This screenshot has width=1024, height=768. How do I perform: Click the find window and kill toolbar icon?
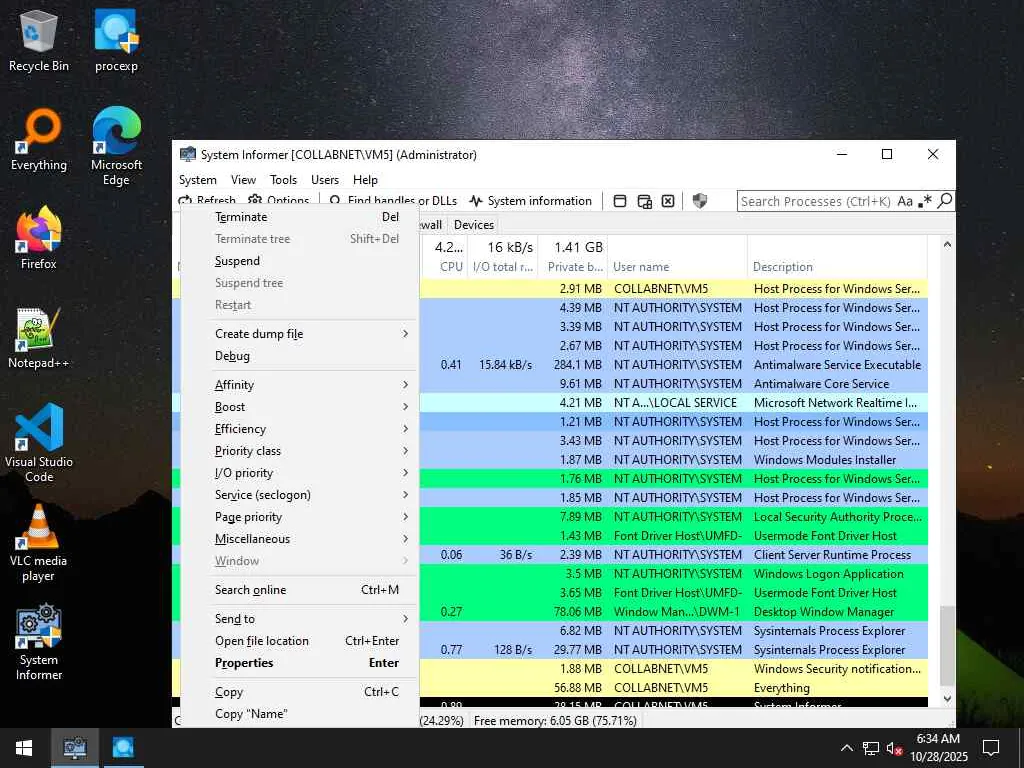point(668,201)
